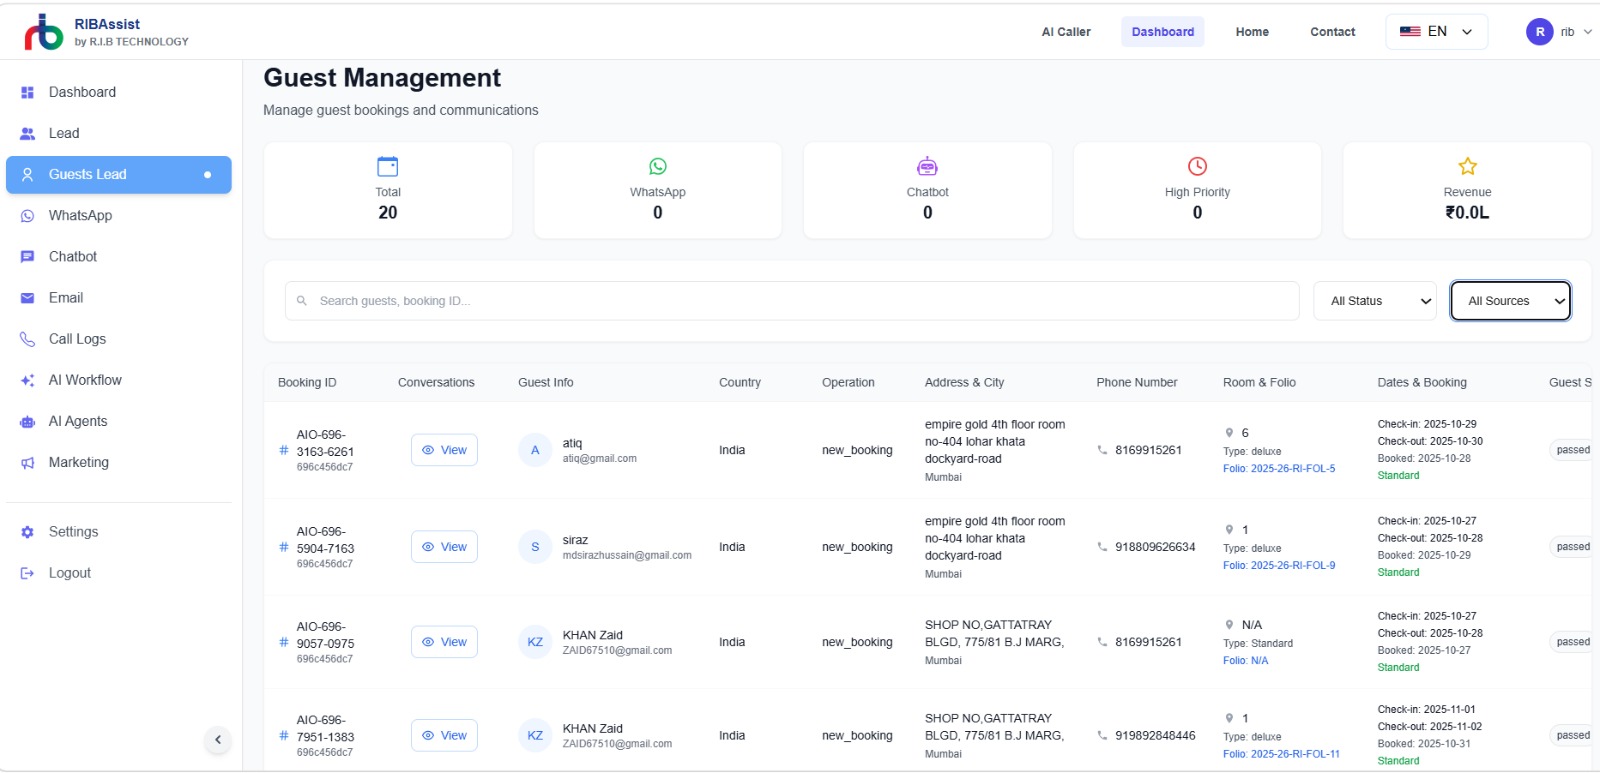
Task: View conversations for guest atiq
Action: [x=444, y=450]
